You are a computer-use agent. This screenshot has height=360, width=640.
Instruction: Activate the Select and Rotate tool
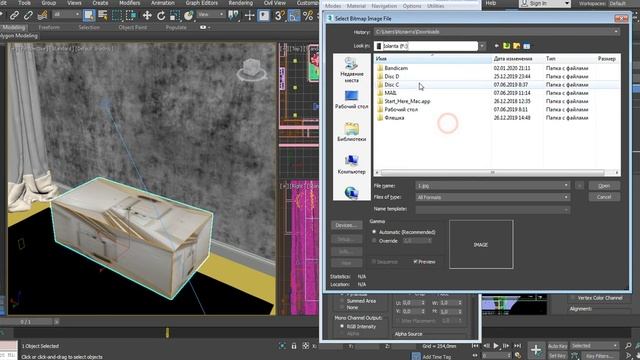[161, 16]
